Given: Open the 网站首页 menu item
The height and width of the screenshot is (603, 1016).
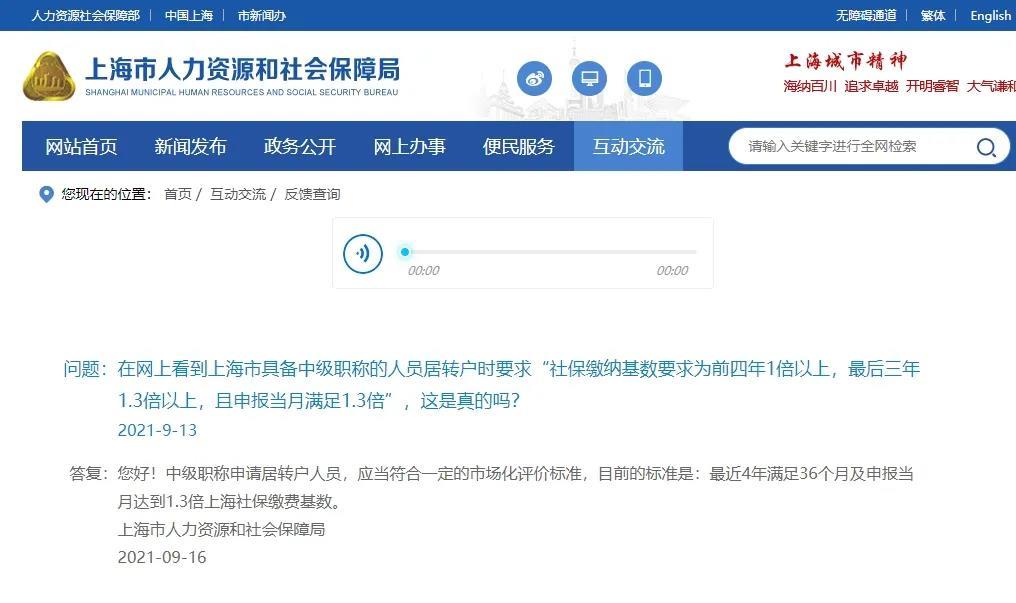Looking at the screenshot, I should (81, 147).
